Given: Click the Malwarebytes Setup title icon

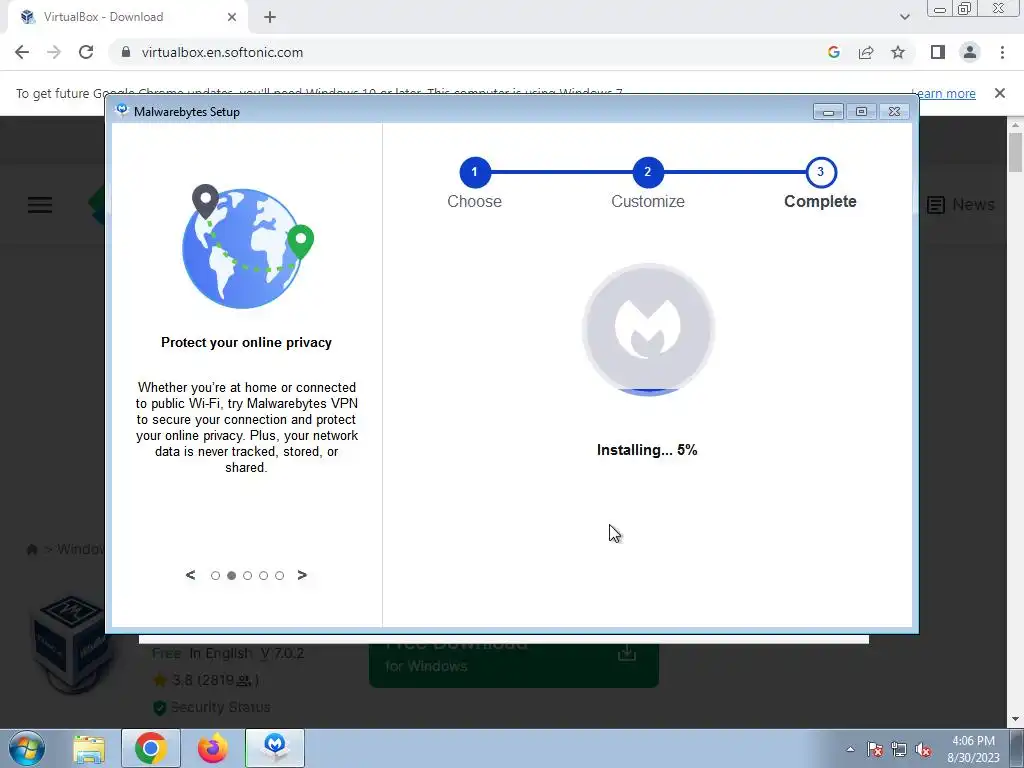Looking at the screenshot, I should pyautogui.click(x=121, y=111).
